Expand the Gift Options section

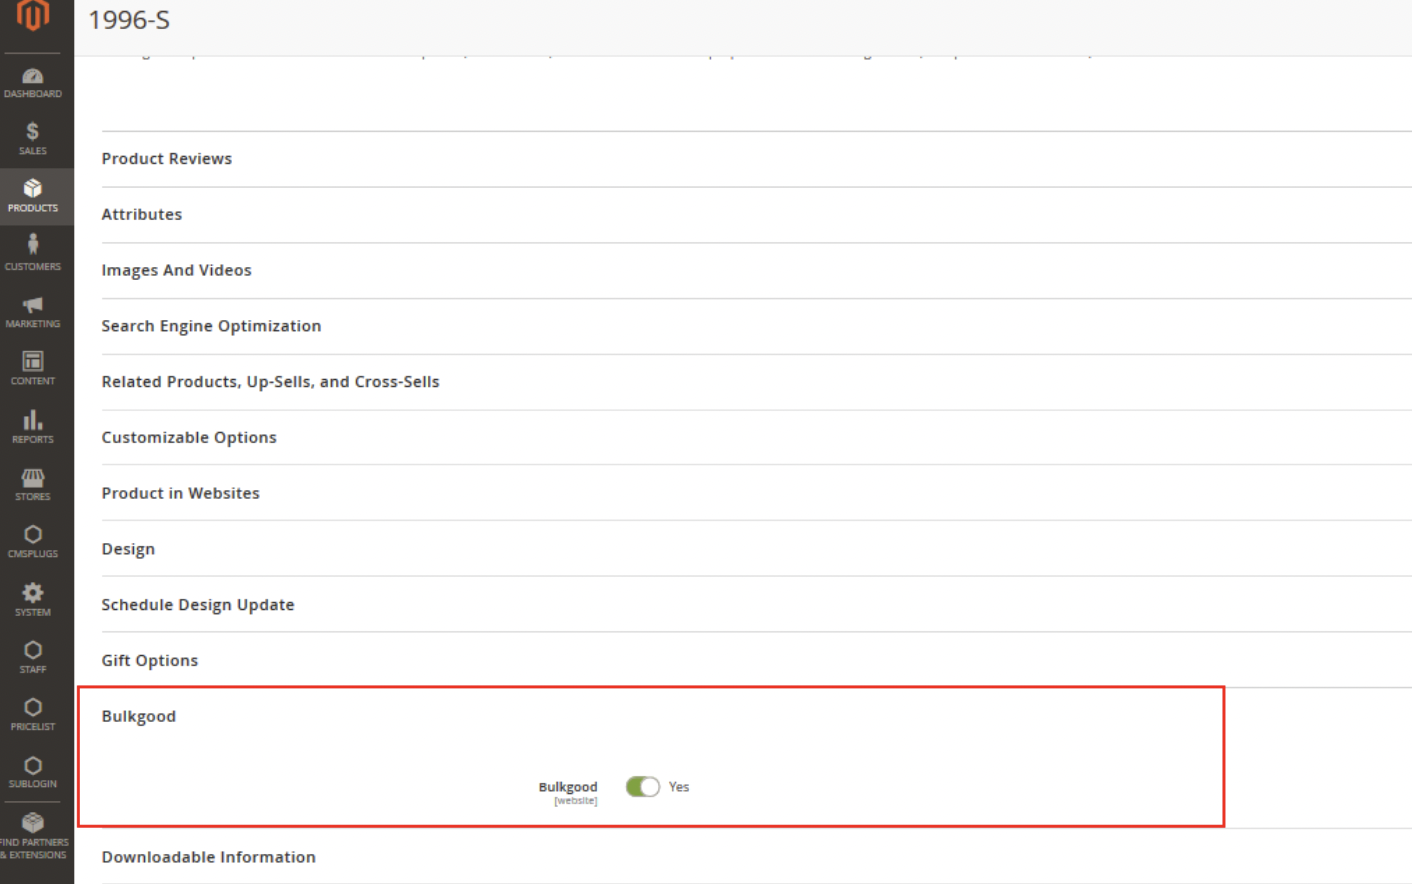150,661
